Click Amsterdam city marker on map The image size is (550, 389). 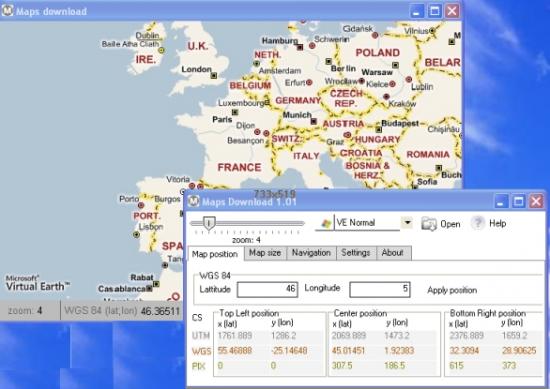(257, 63)
